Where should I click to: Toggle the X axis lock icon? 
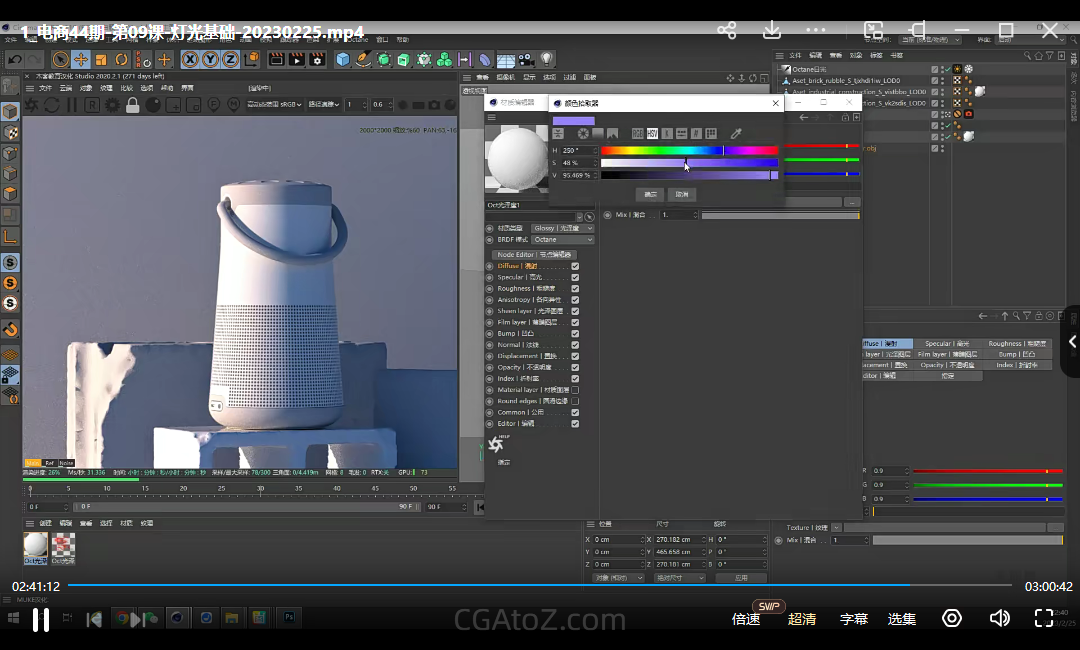[x=189, y=60]
